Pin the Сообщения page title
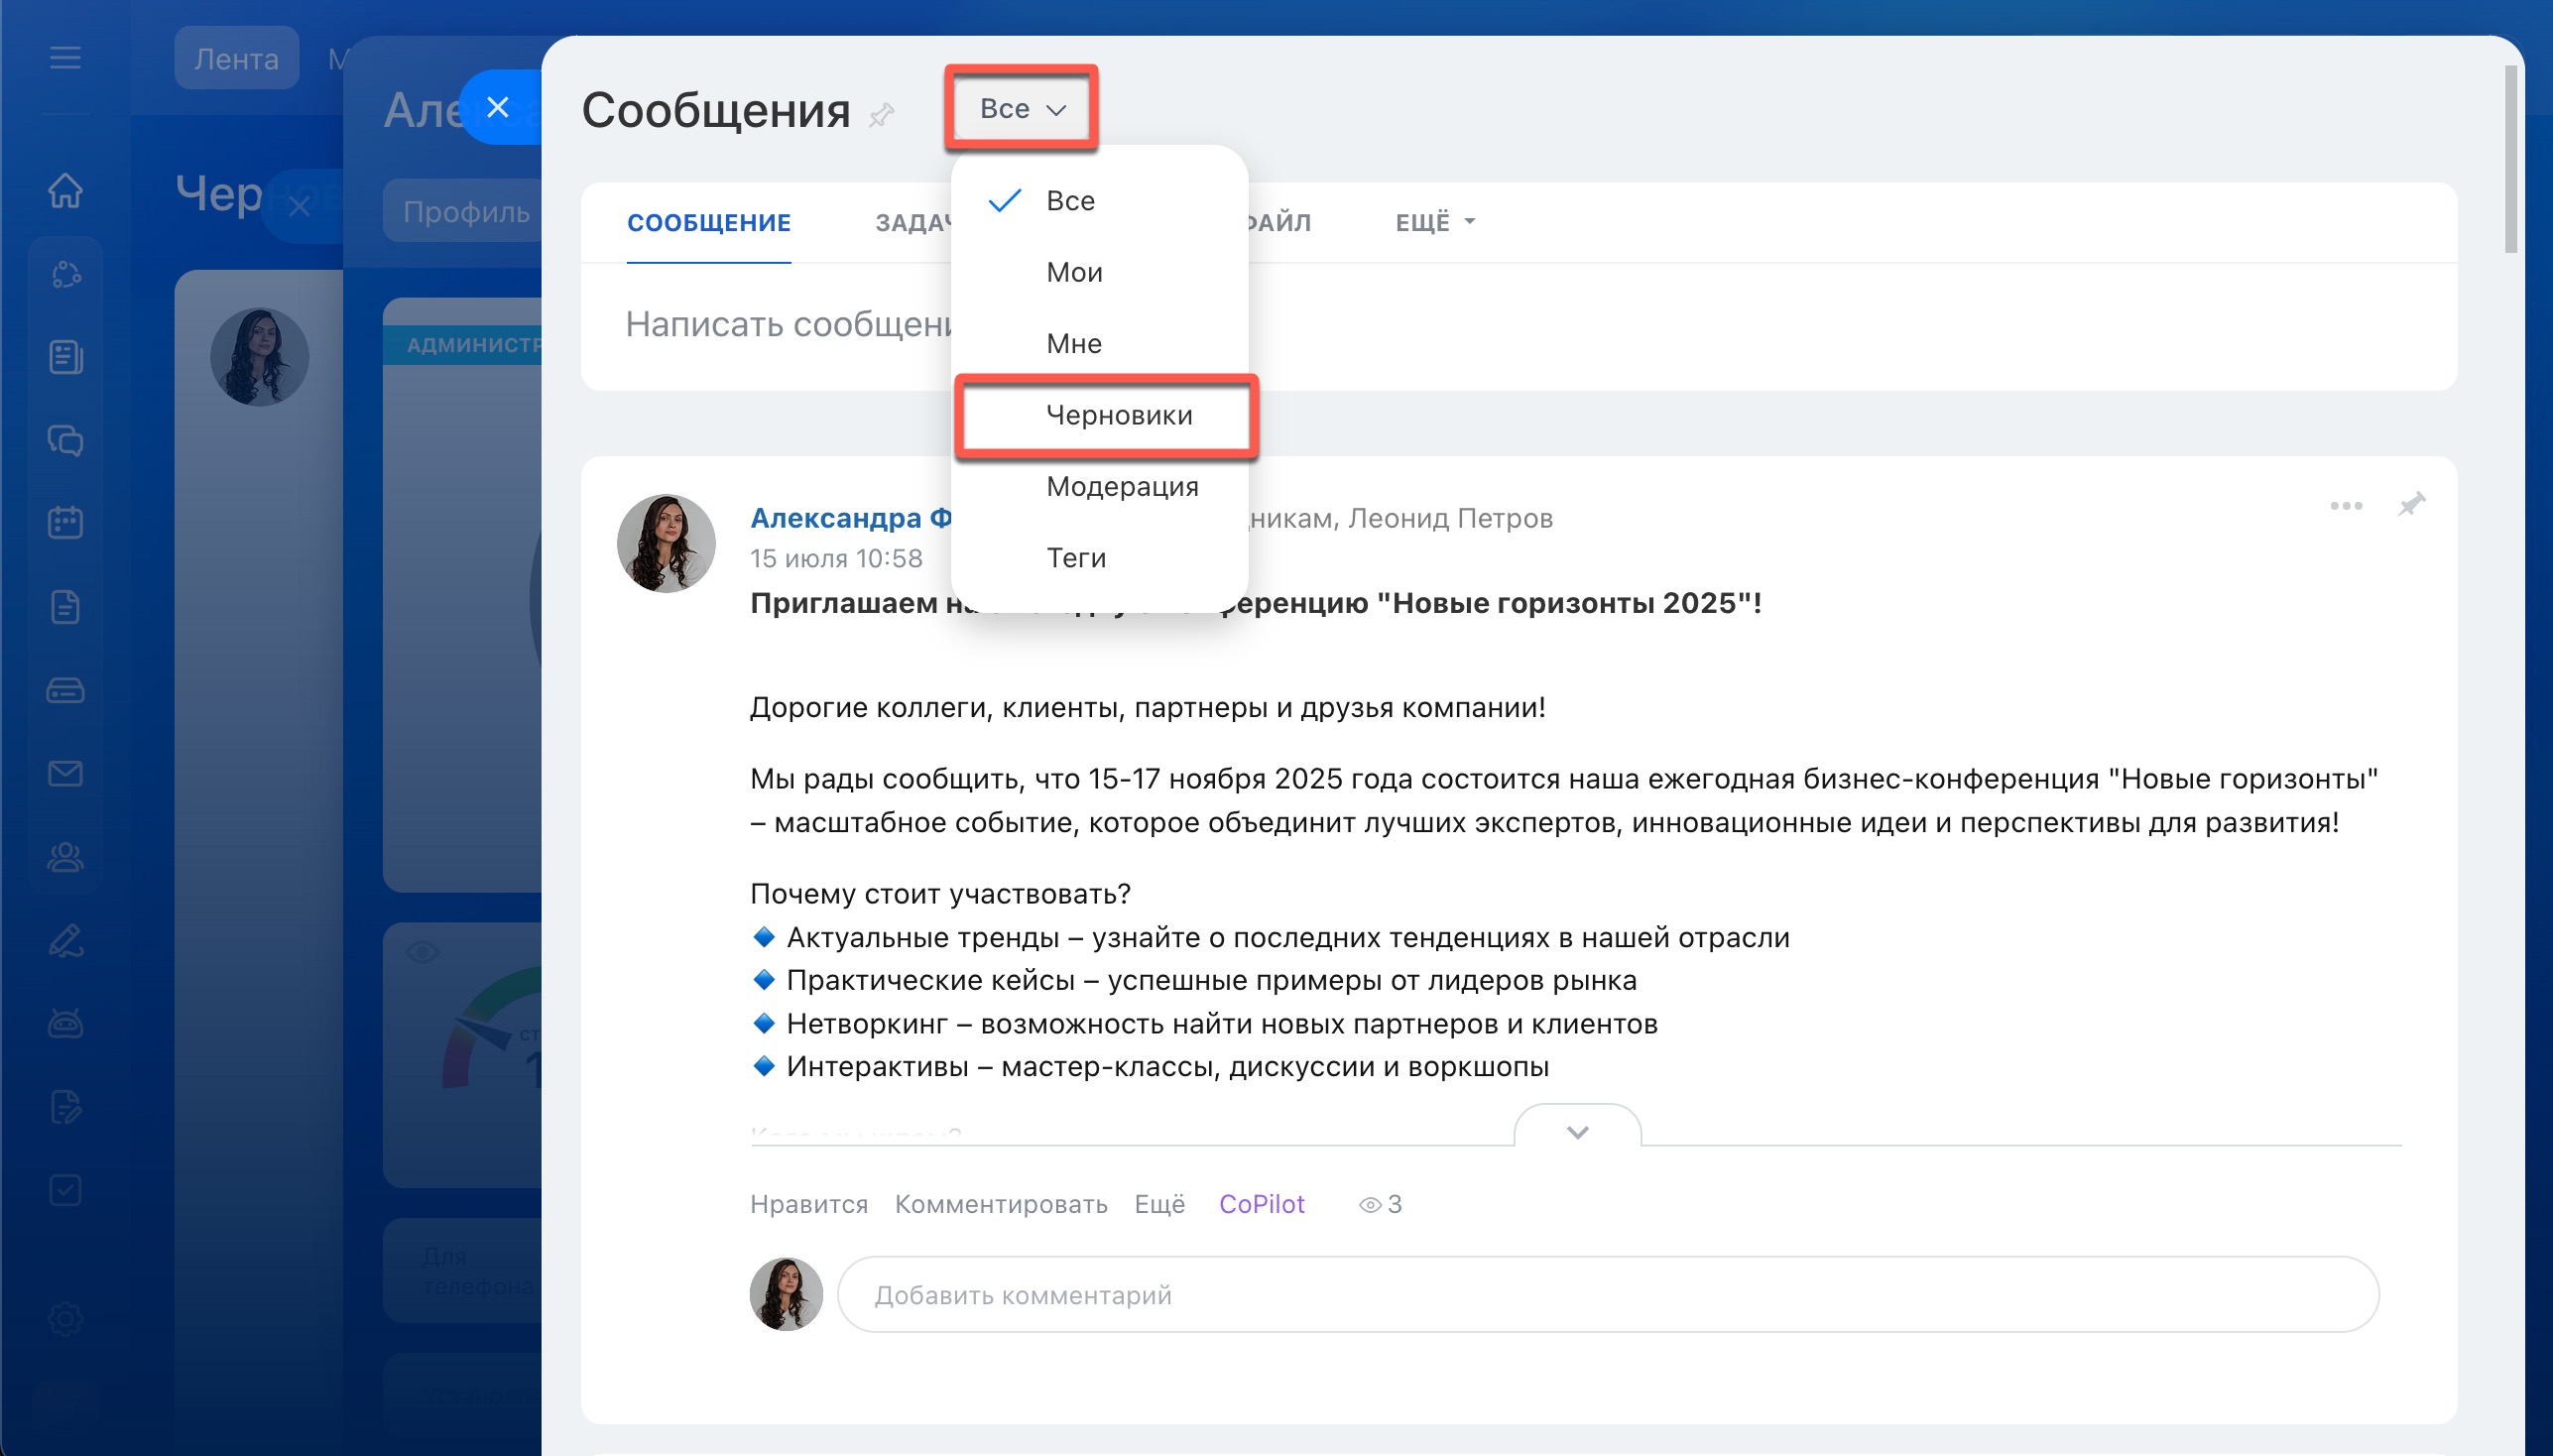The image size is (2553, 1456). pos(881,115)
